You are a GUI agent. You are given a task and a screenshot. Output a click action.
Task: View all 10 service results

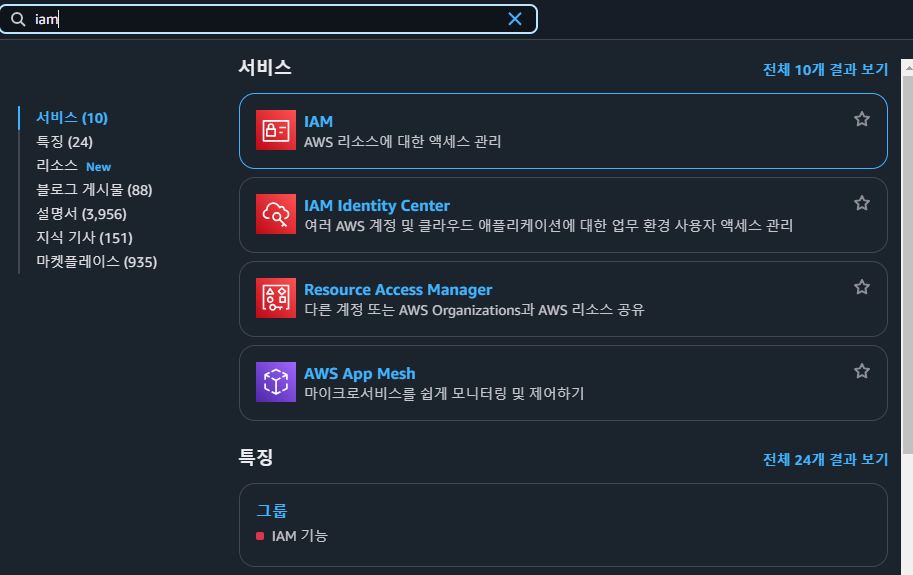[x=825, y=70]
